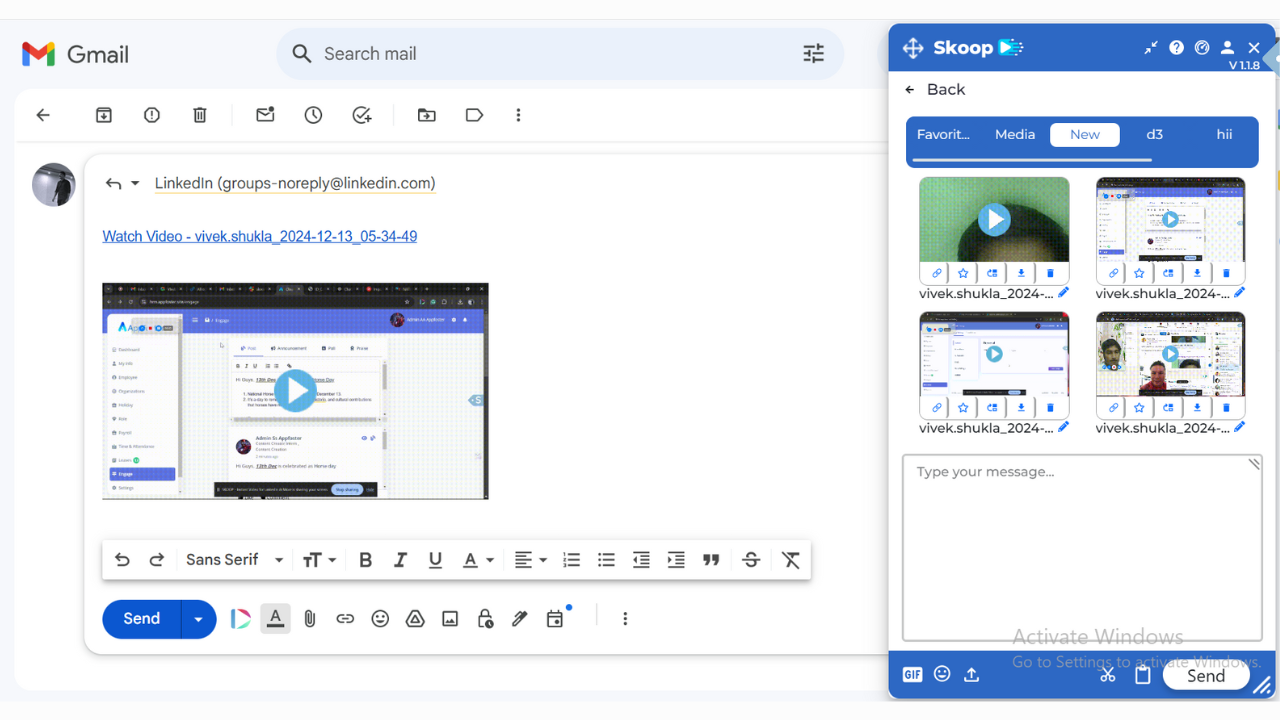Redo the edit in compose toolbar
This screenshot has width=1280, height=720.
pos(156,560)
